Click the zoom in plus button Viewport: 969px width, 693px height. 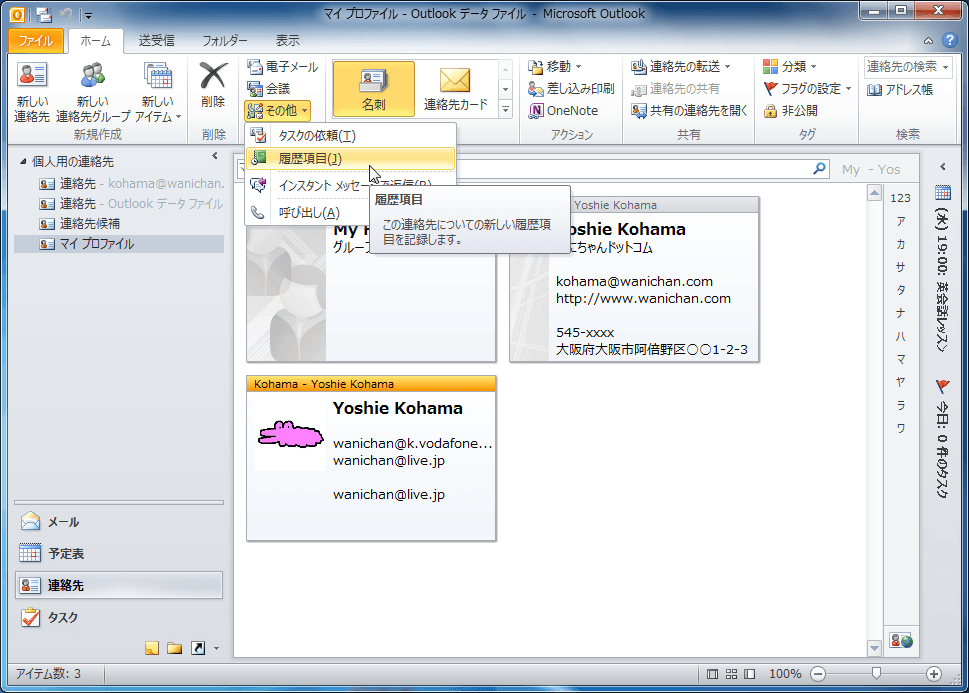pyautogui.click(x=934, y=674)
